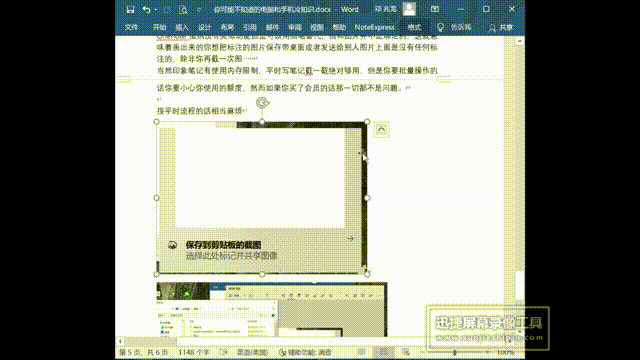640x360 pixels.
Task: Click the second screenshot image below the selected picture
Action: [x=272, y=309]
